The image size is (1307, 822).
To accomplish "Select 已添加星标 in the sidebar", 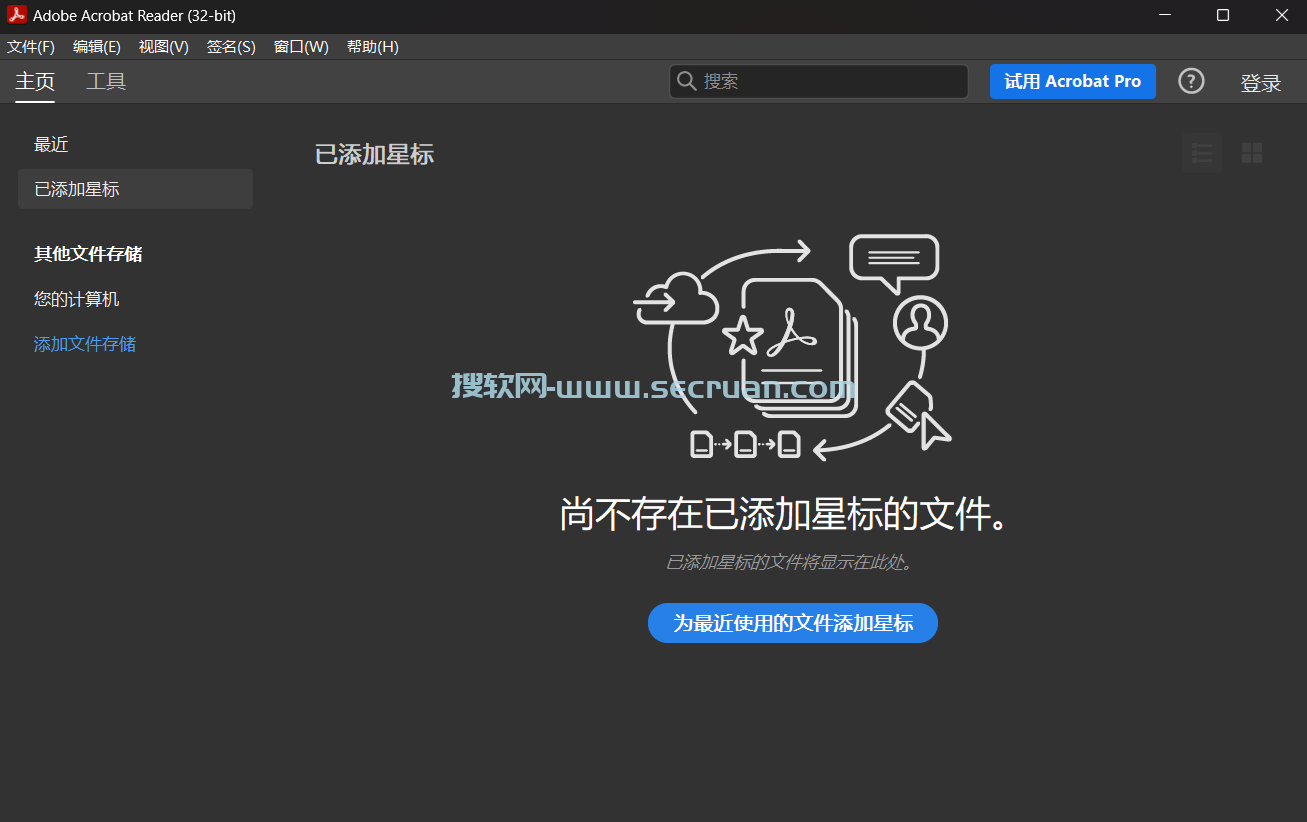I will click(x=135, y=189).
